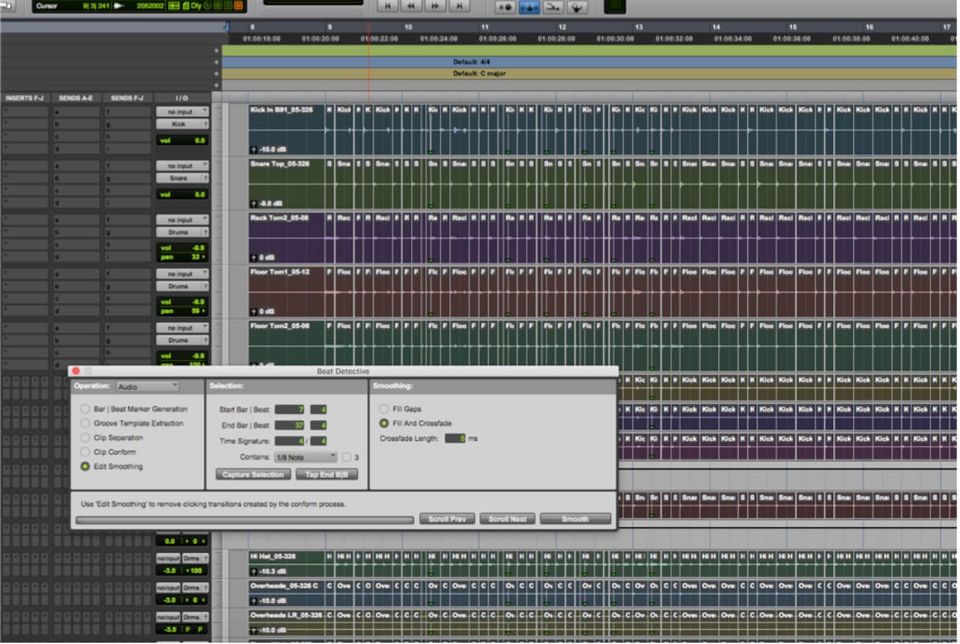Viewport: 960px width, 644px height.
Task: Click the volume icon on Hi Hat clip
Action: tap(253, 571)
